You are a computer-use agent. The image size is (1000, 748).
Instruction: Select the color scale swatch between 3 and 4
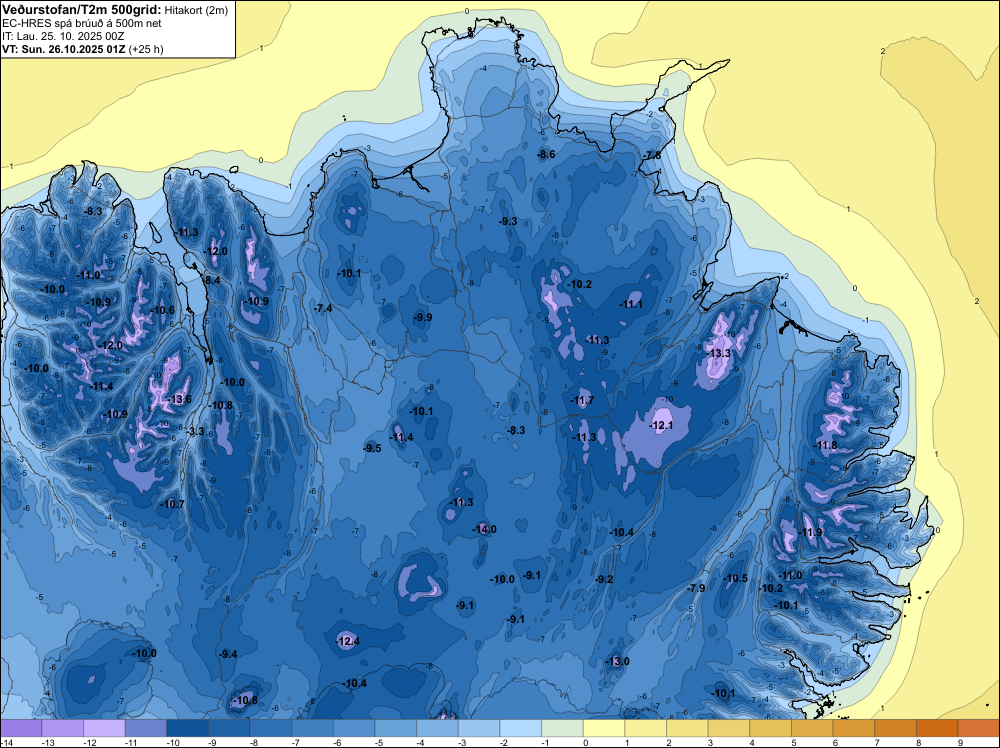(x=729, y=728)
